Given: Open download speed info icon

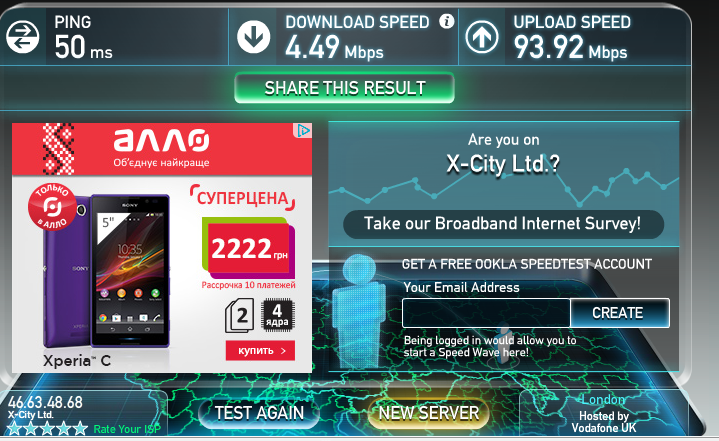Looking at the screenshot, I should pyautogui.click(x=446, y=21).
